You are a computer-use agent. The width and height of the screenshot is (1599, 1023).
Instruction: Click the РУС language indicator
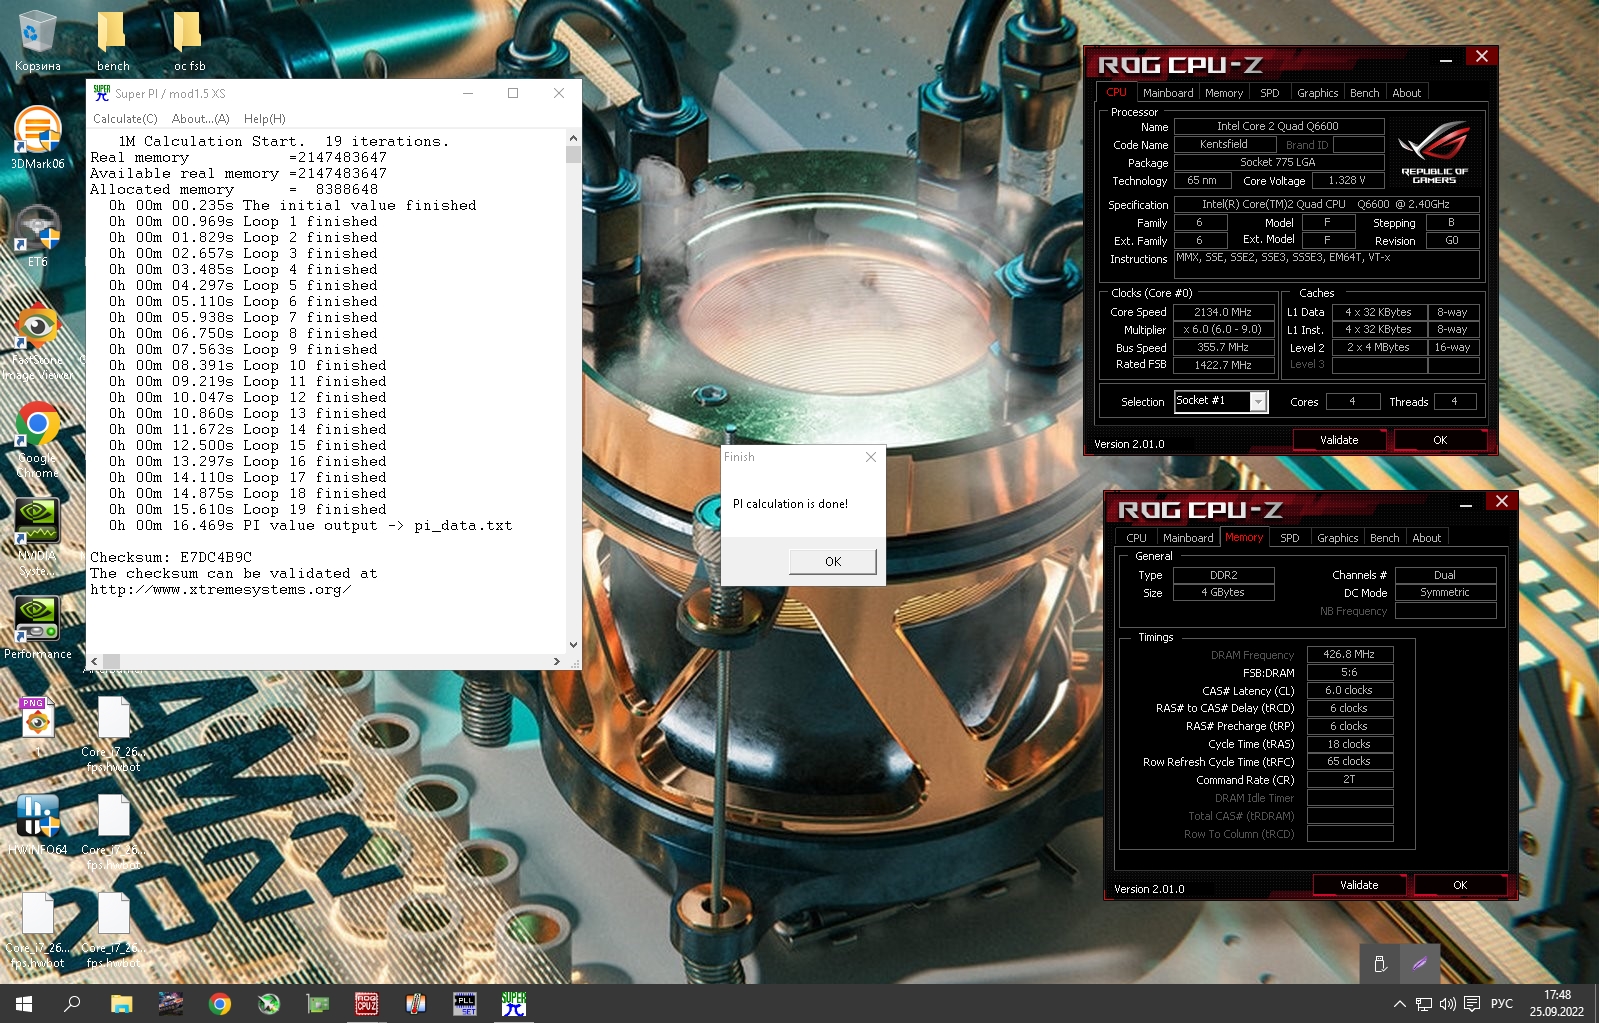coord(1502,1004)
